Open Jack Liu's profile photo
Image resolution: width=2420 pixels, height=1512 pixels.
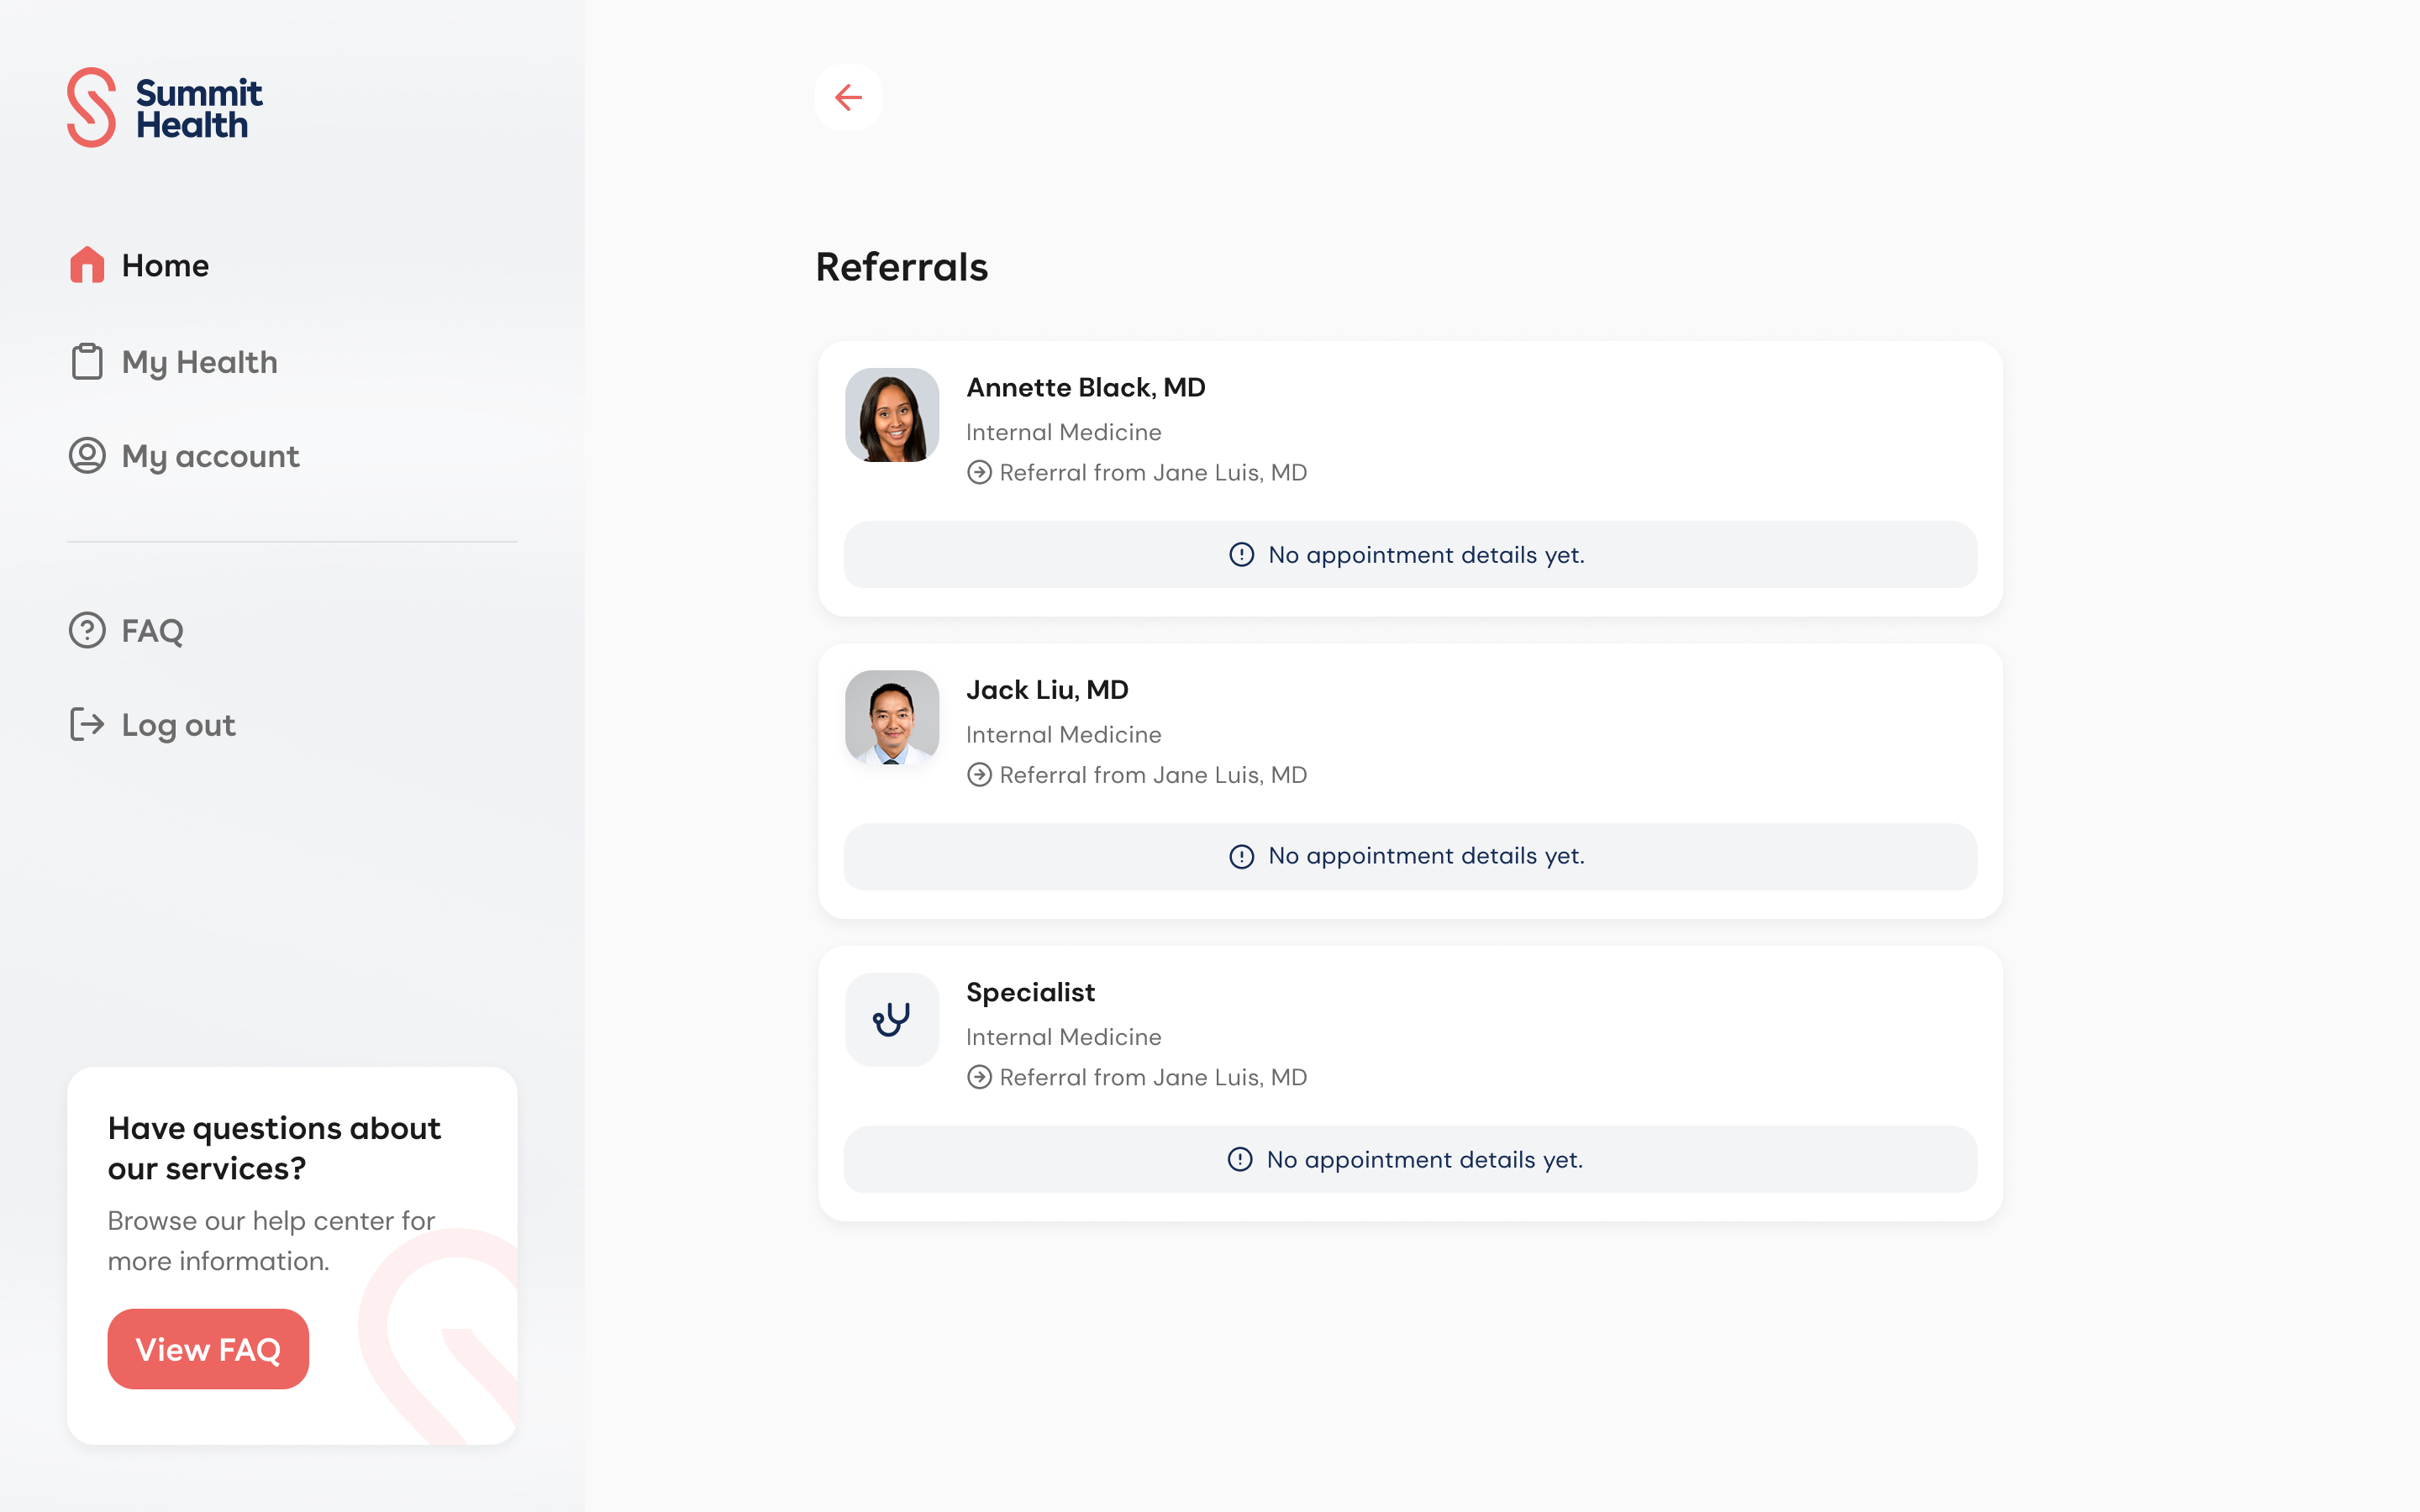pyautogui.click(x=892, y=717)
